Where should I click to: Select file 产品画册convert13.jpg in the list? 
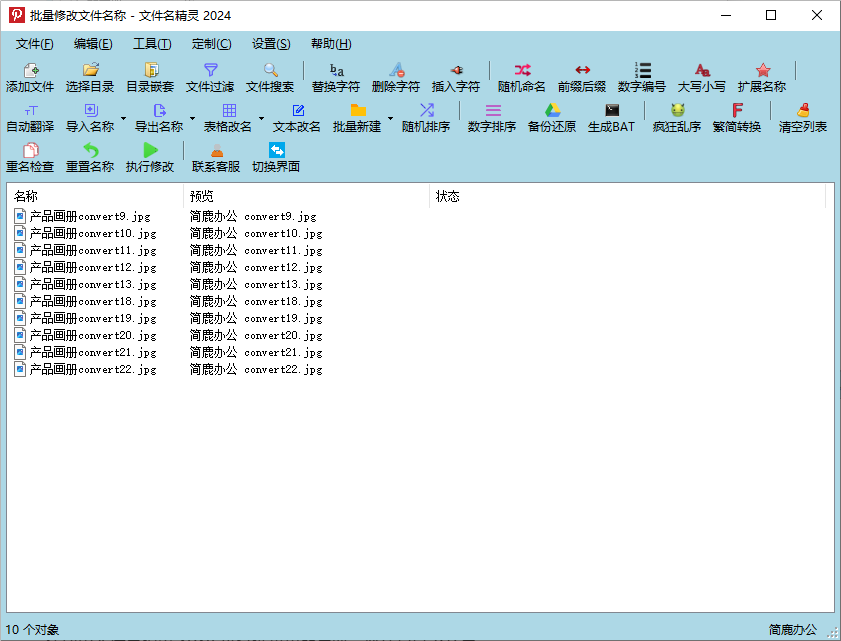pyautogui.click(x=92, y=285)
